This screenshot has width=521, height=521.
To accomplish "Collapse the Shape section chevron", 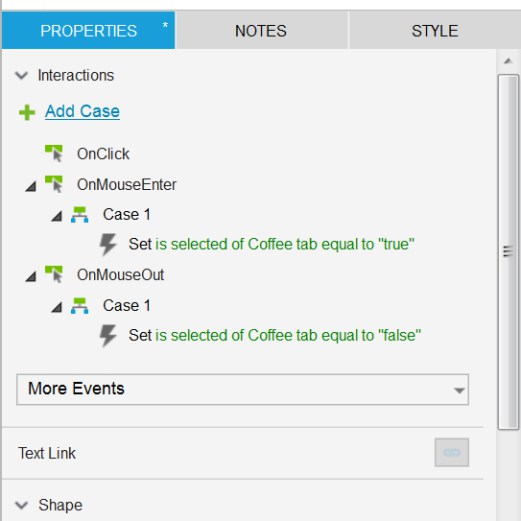I will coord(22,505).
